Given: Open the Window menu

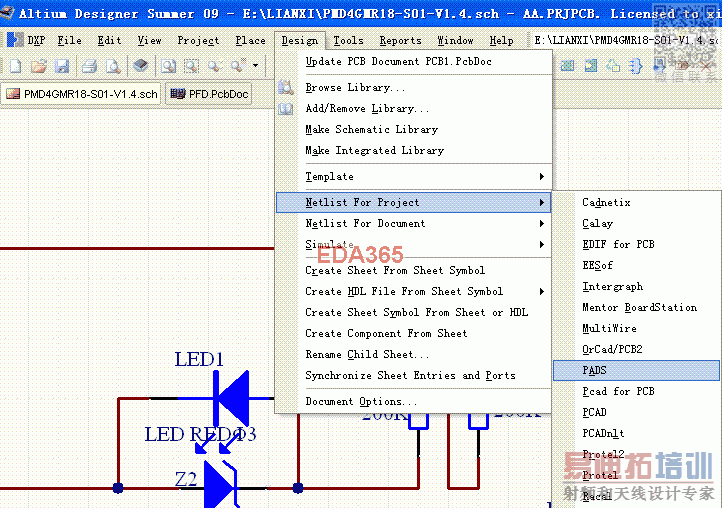Looking at the screenshot, I should pyautogui.click(x=455, y=41).
